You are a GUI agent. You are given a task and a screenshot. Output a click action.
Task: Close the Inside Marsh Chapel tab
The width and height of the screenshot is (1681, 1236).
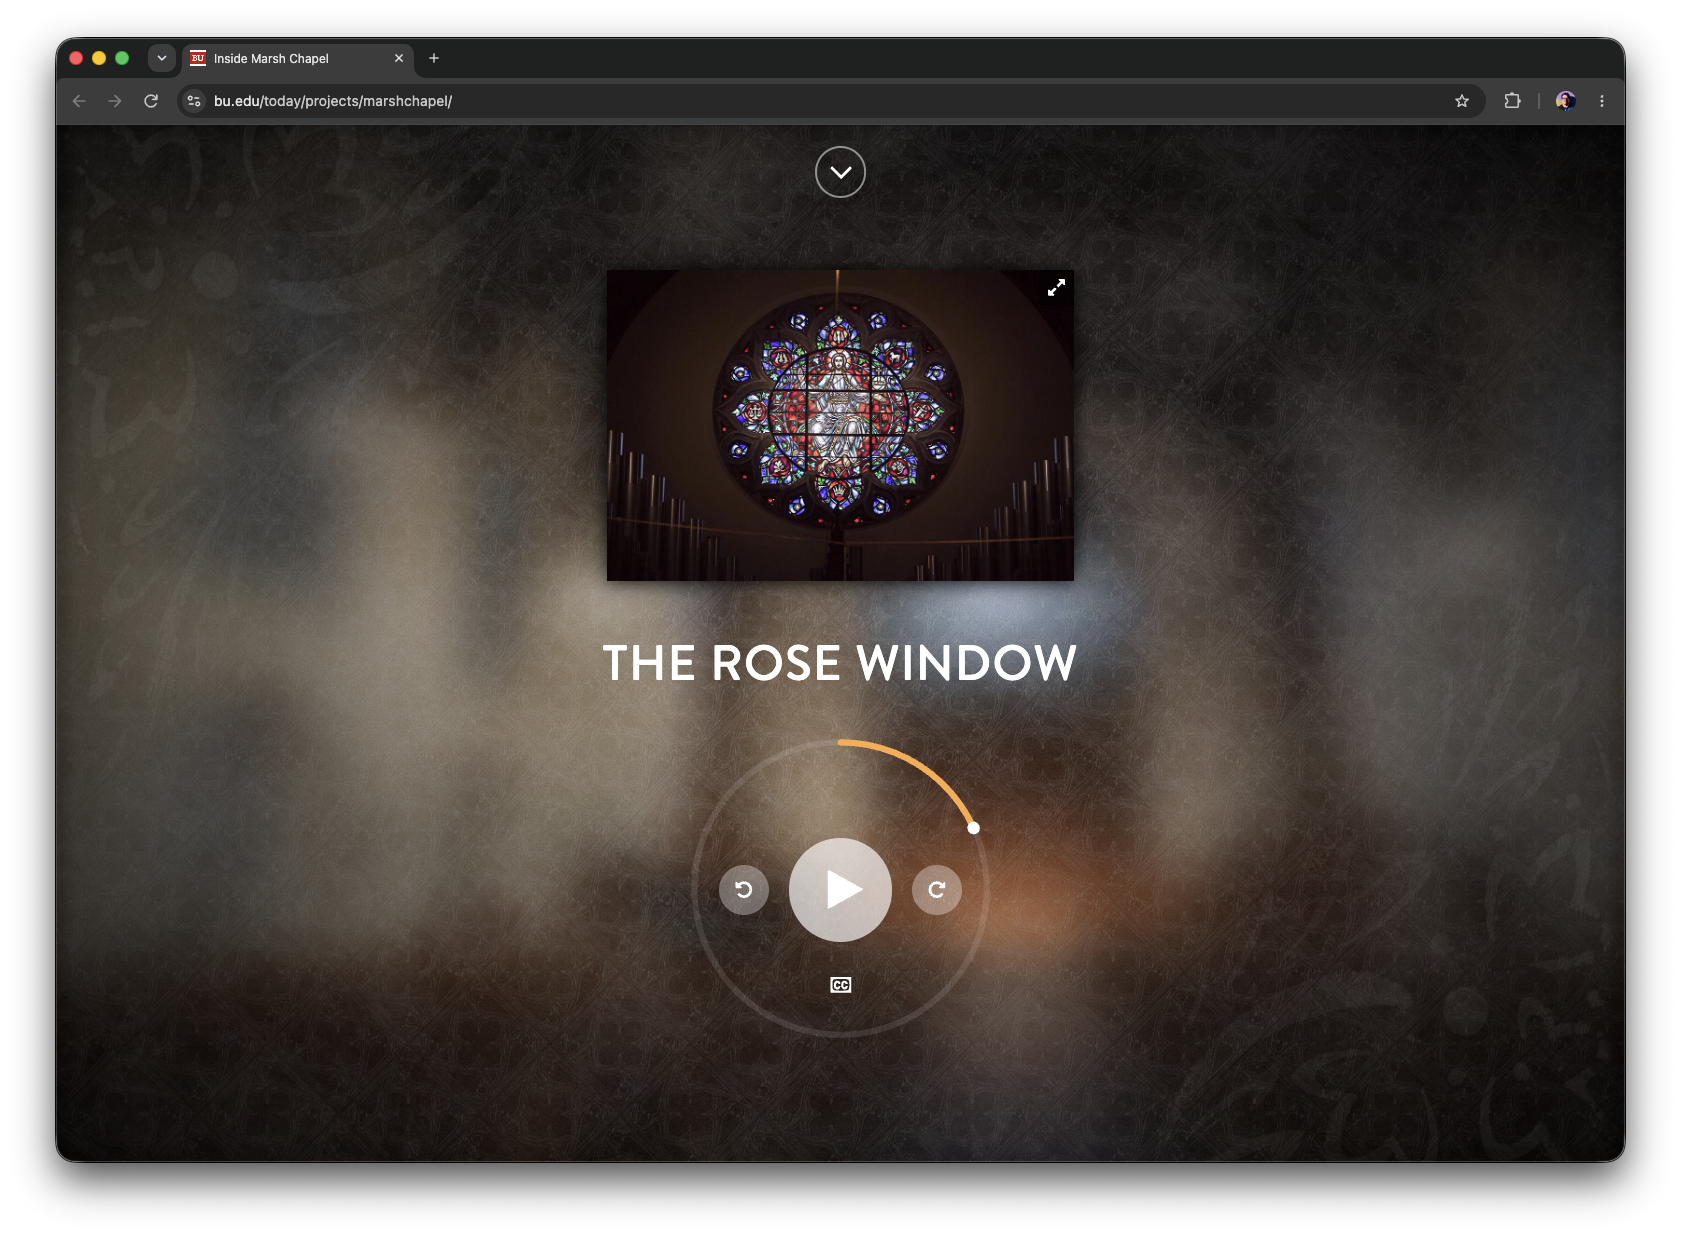(399, 59)
